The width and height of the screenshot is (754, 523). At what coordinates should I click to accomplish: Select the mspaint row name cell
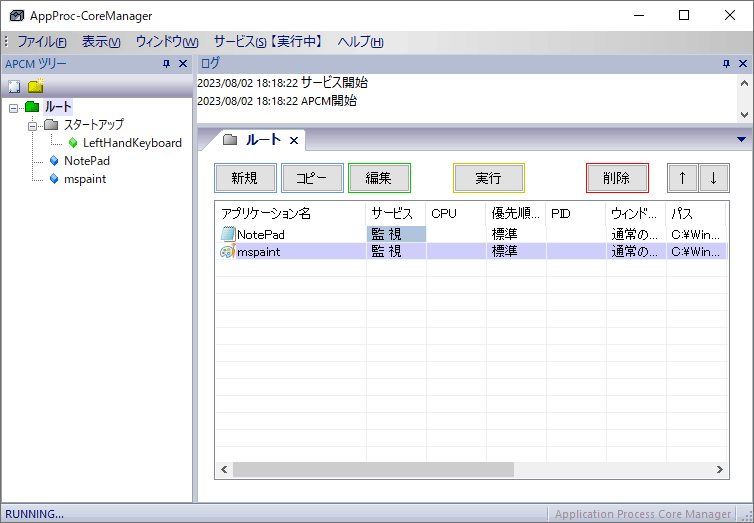[x=291, y=251]
